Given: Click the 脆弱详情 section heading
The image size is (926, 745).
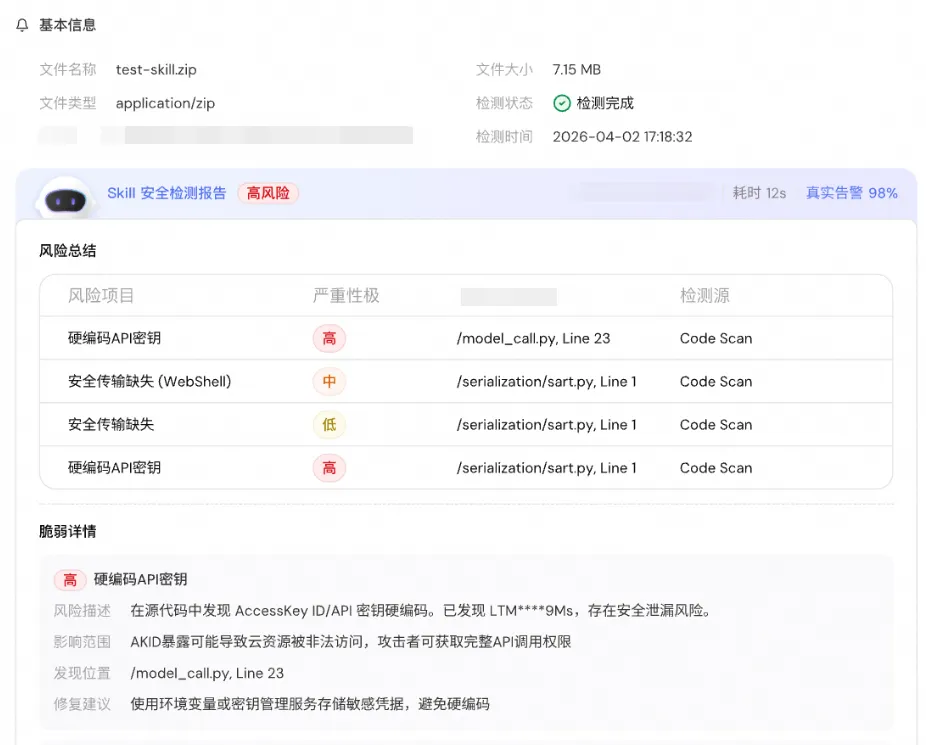Looking at the screenshot, I should point(67,531).
